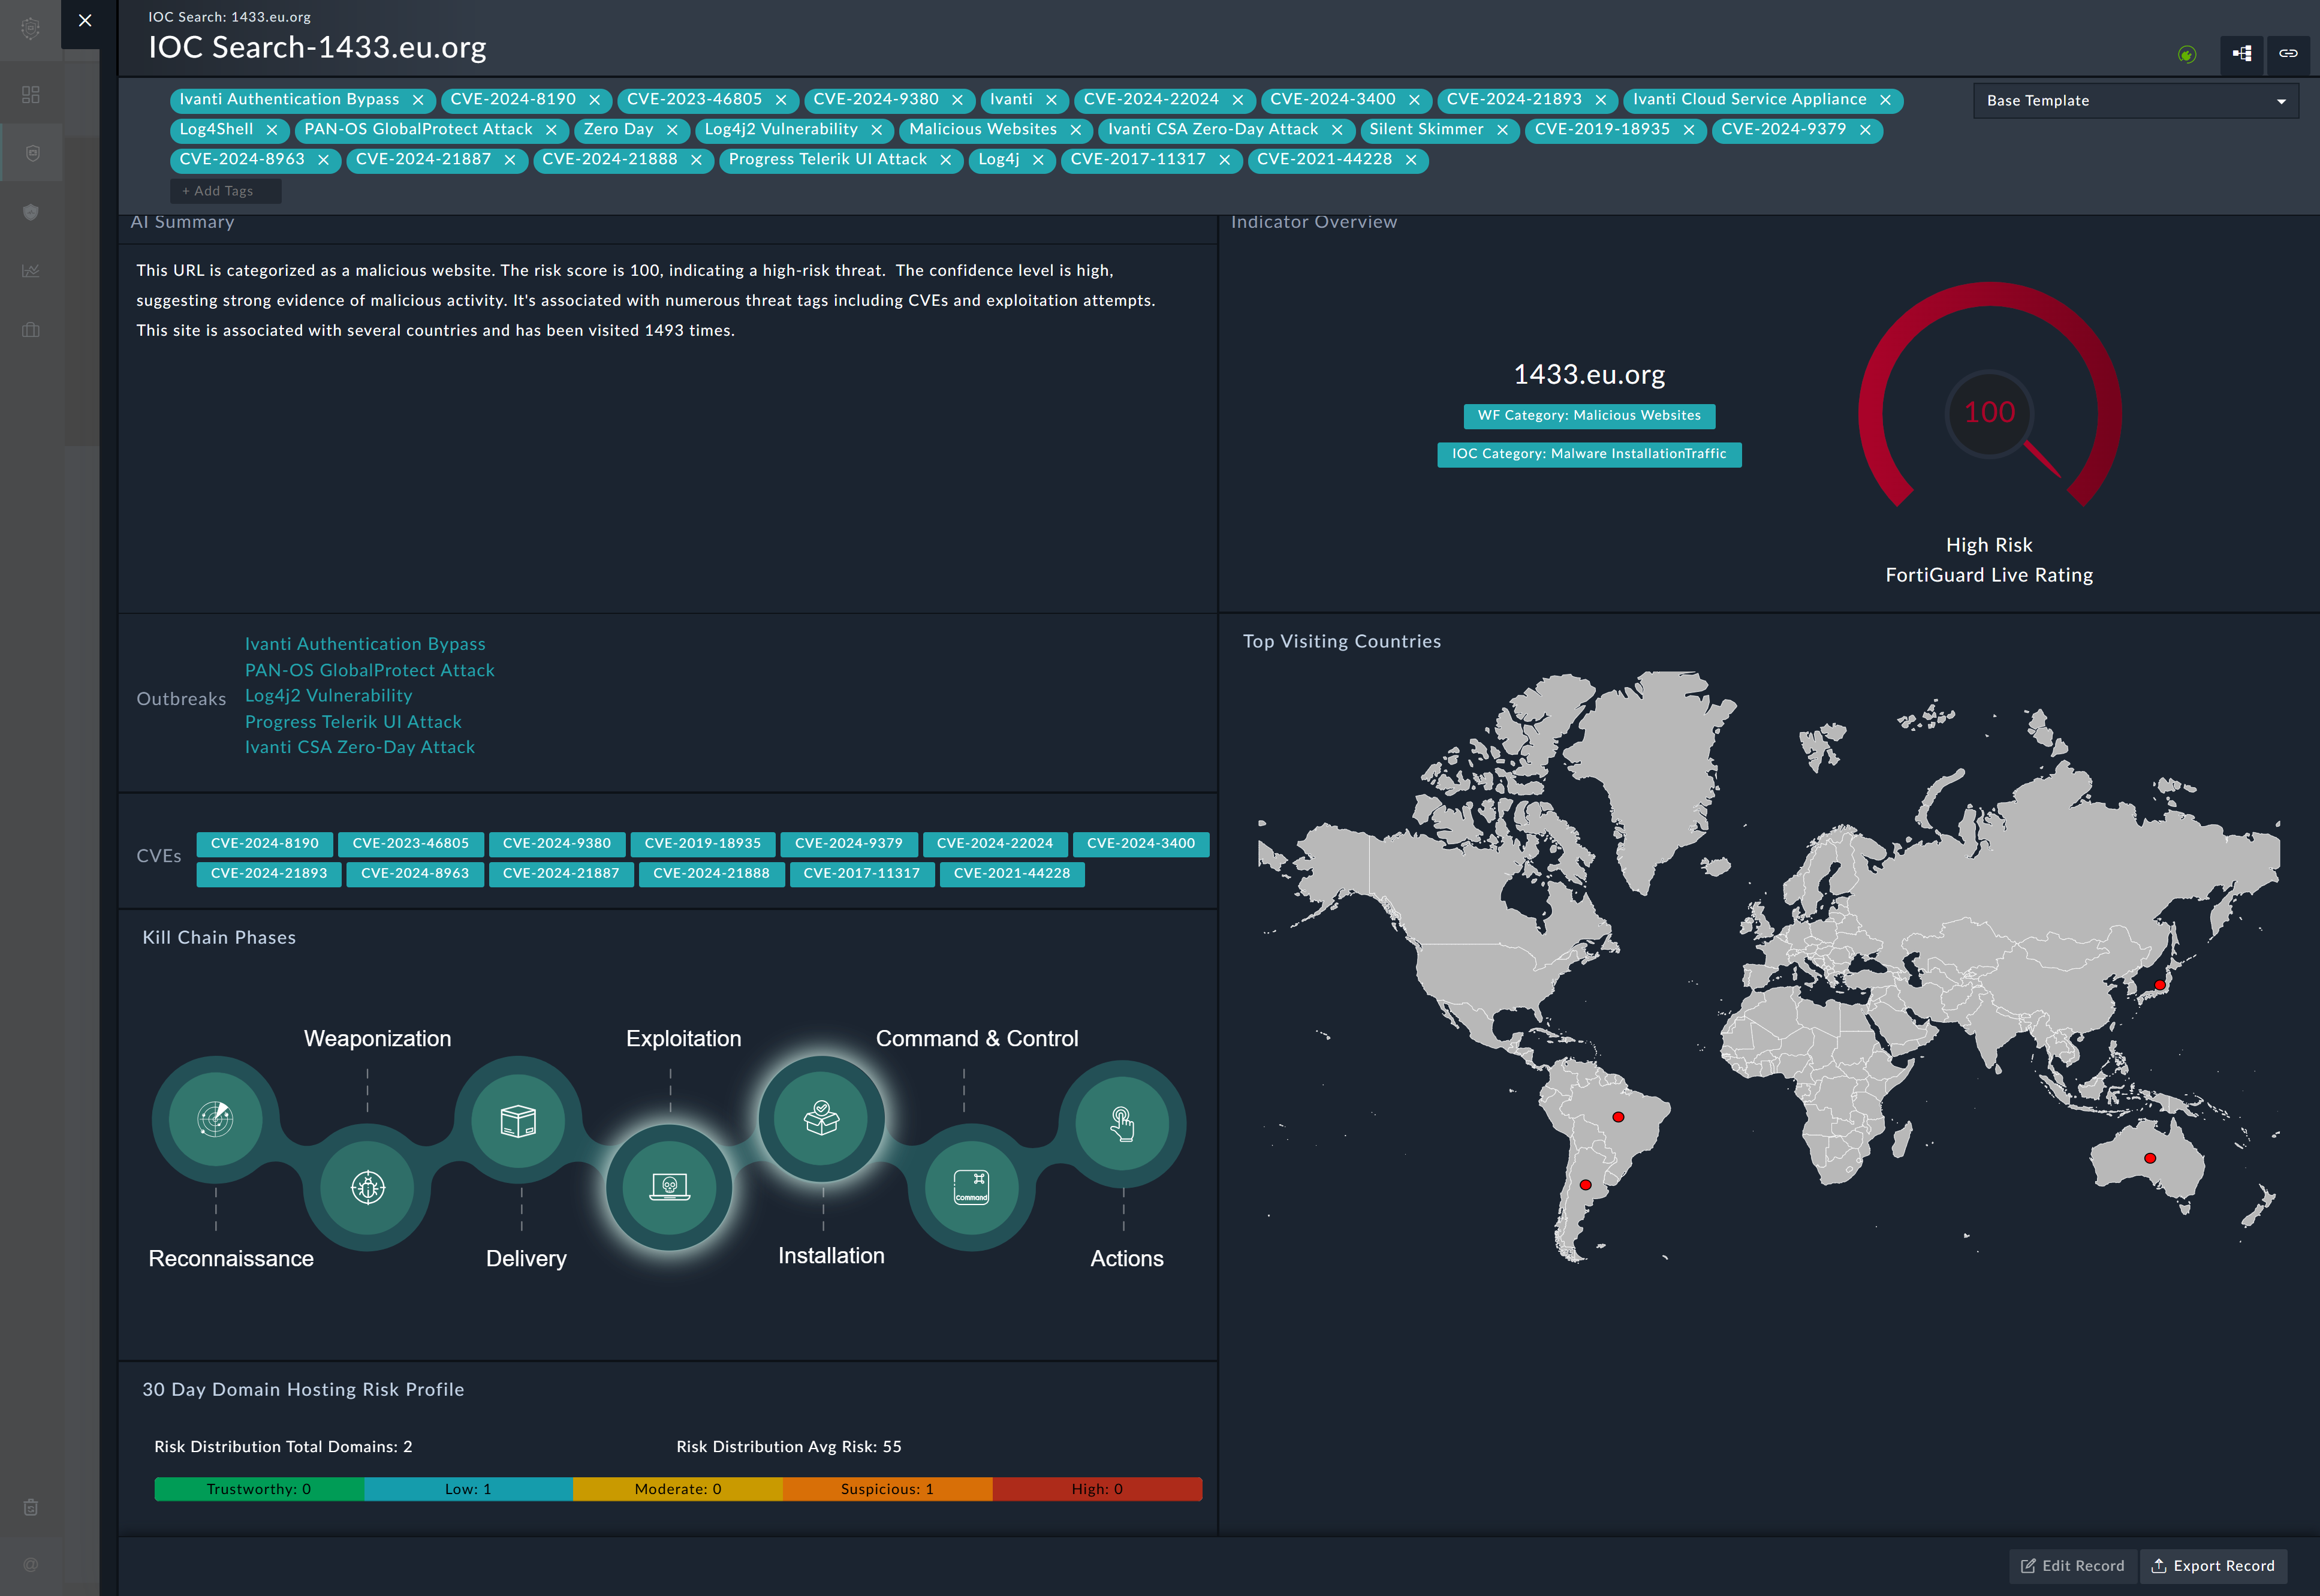Click + Add Tags to add a new tag
Screen dimensions: 2320x1596
coord(226,190)
